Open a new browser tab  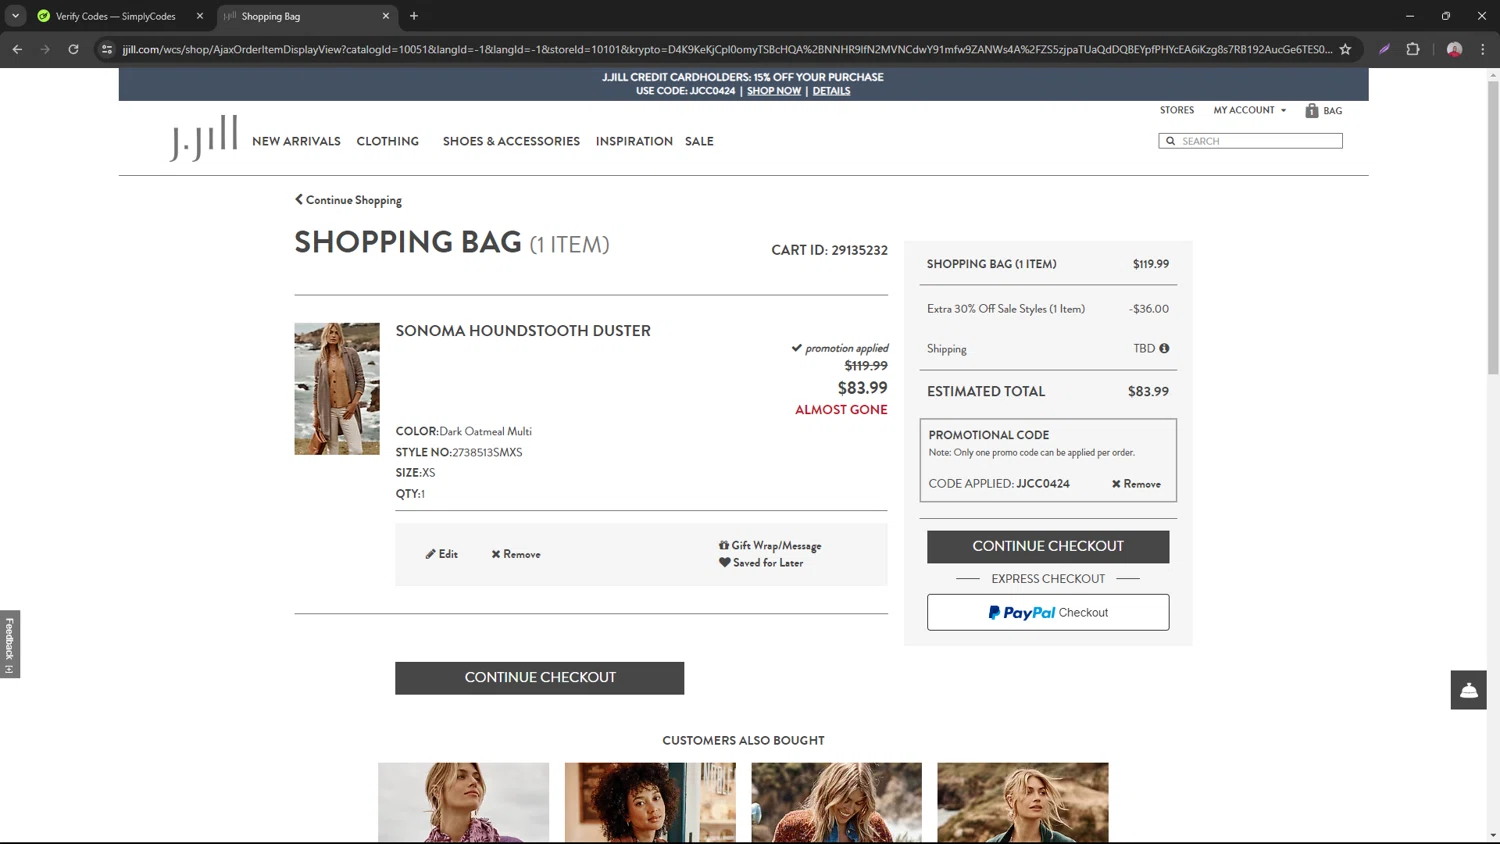(x=414, y=16)
